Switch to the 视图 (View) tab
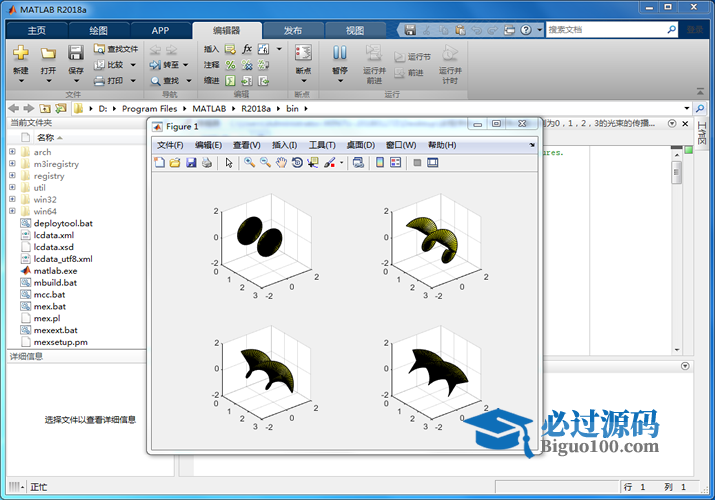 [355, 31]
